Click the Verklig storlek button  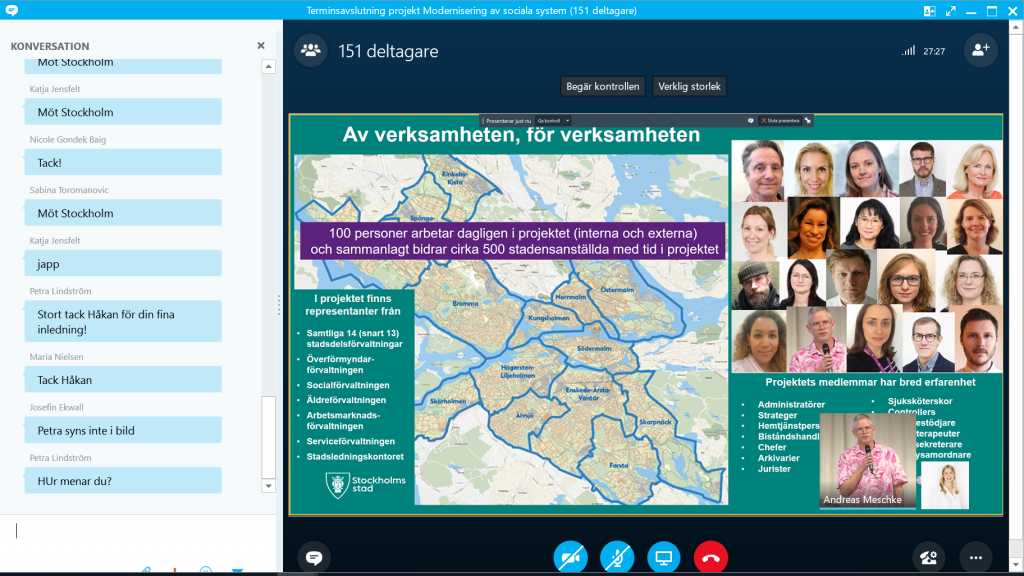pyautogui.click(x=690, y=86)
